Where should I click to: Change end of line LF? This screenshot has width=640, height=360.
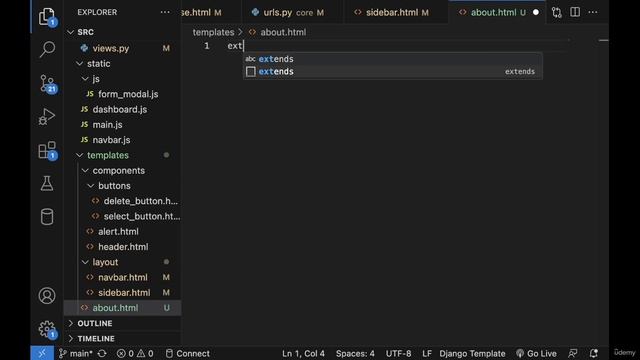[x=427, y=353]
